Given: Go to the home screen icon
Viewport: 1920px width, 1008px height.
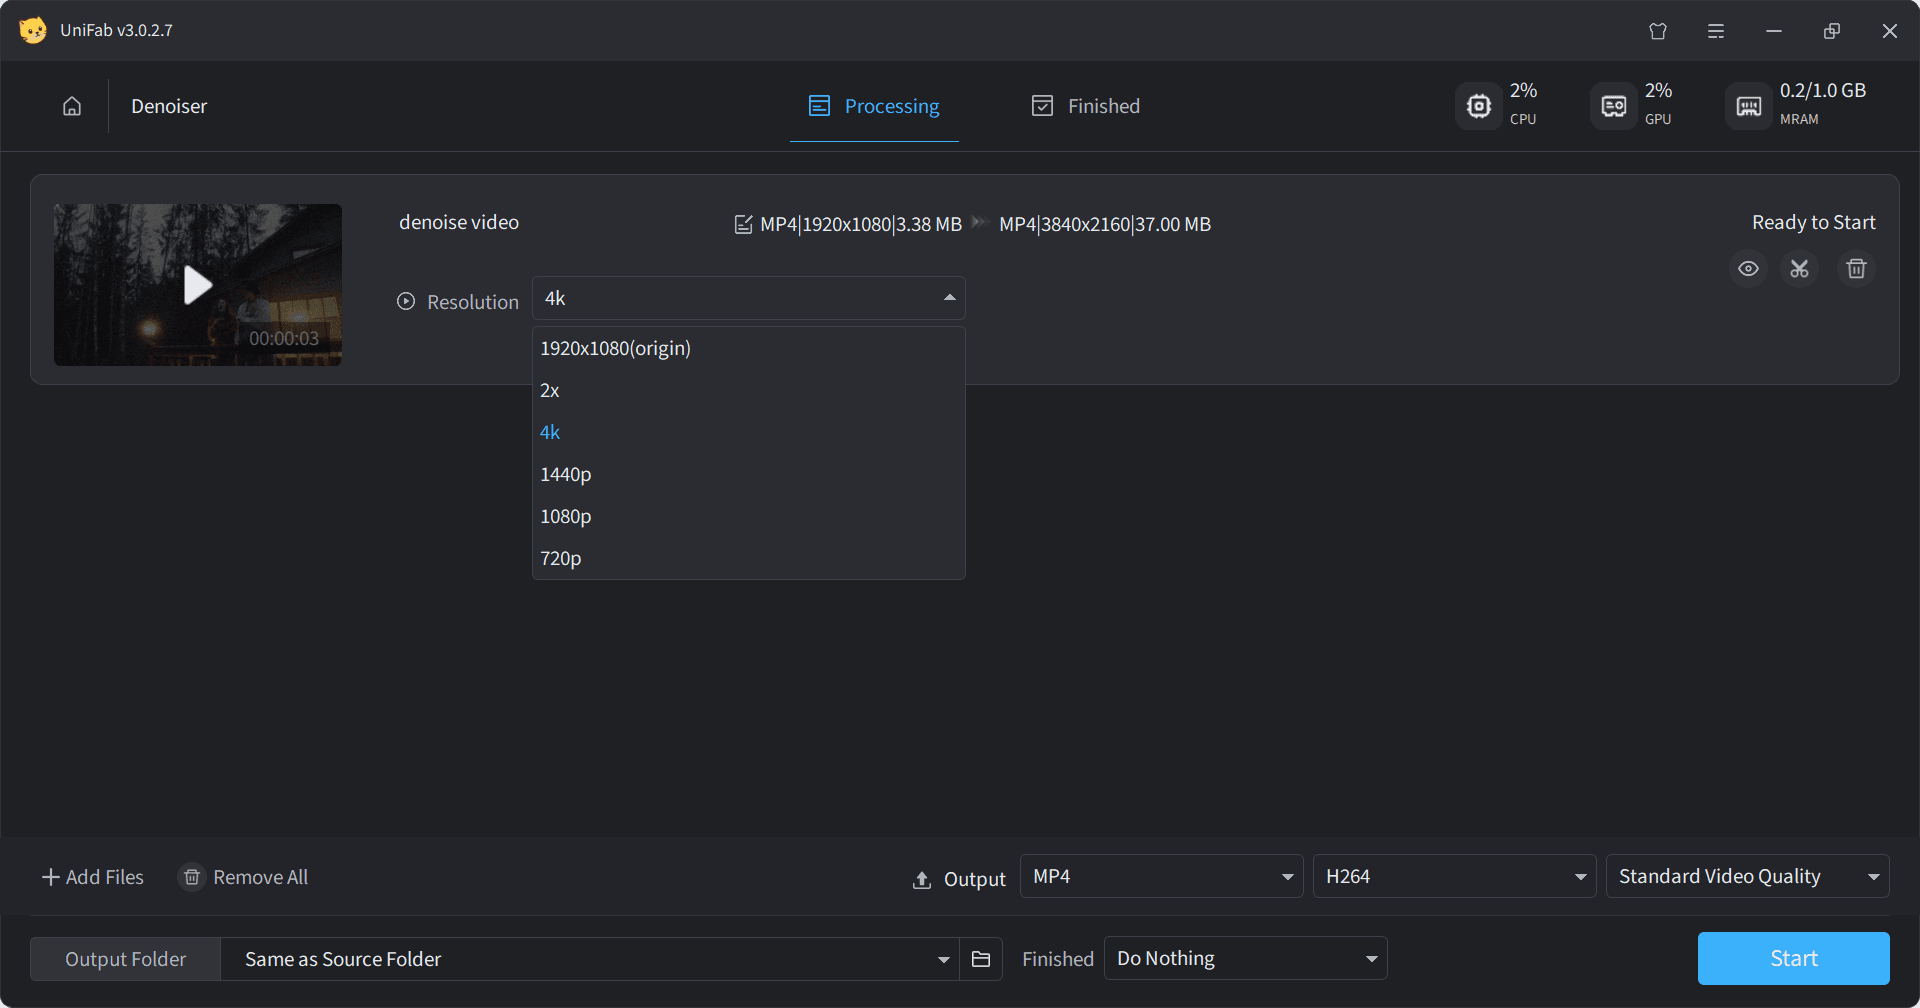Looking at the screenshot, I should pyautogui.click(x=72, y=106).
